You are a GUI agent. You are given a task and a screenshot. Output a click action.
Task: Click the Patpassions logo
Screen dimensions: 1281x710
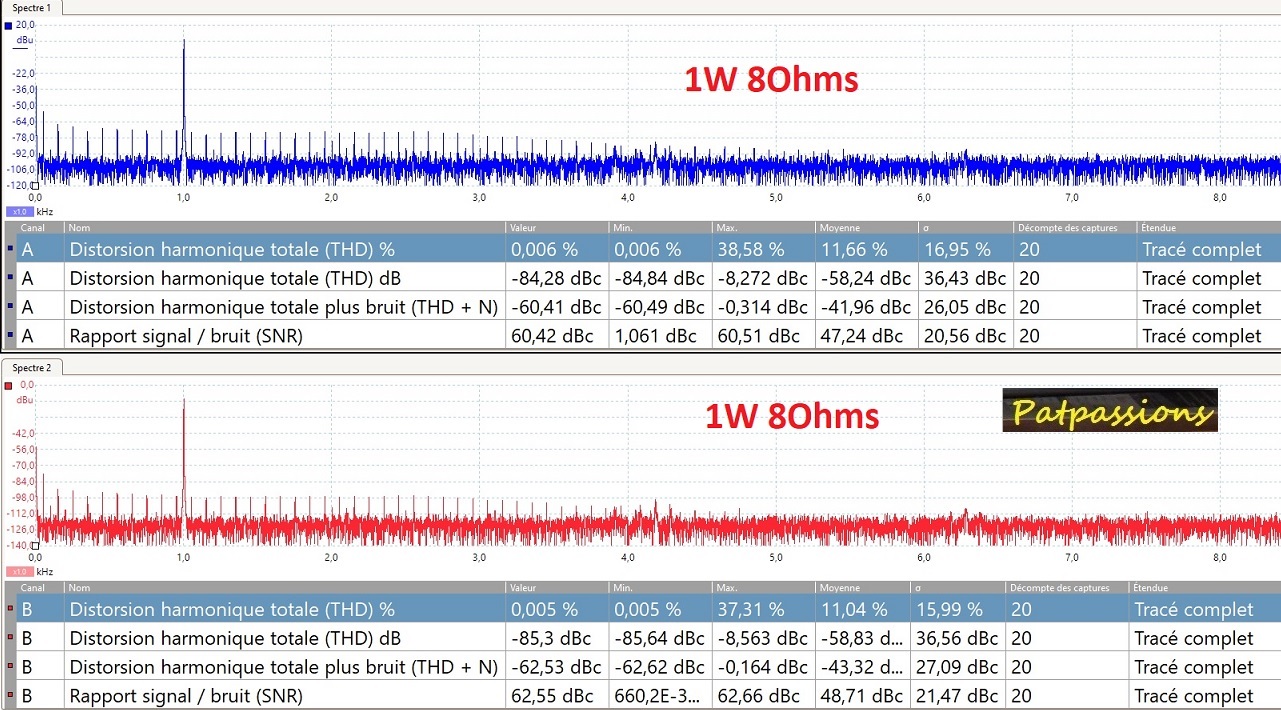1109,410
